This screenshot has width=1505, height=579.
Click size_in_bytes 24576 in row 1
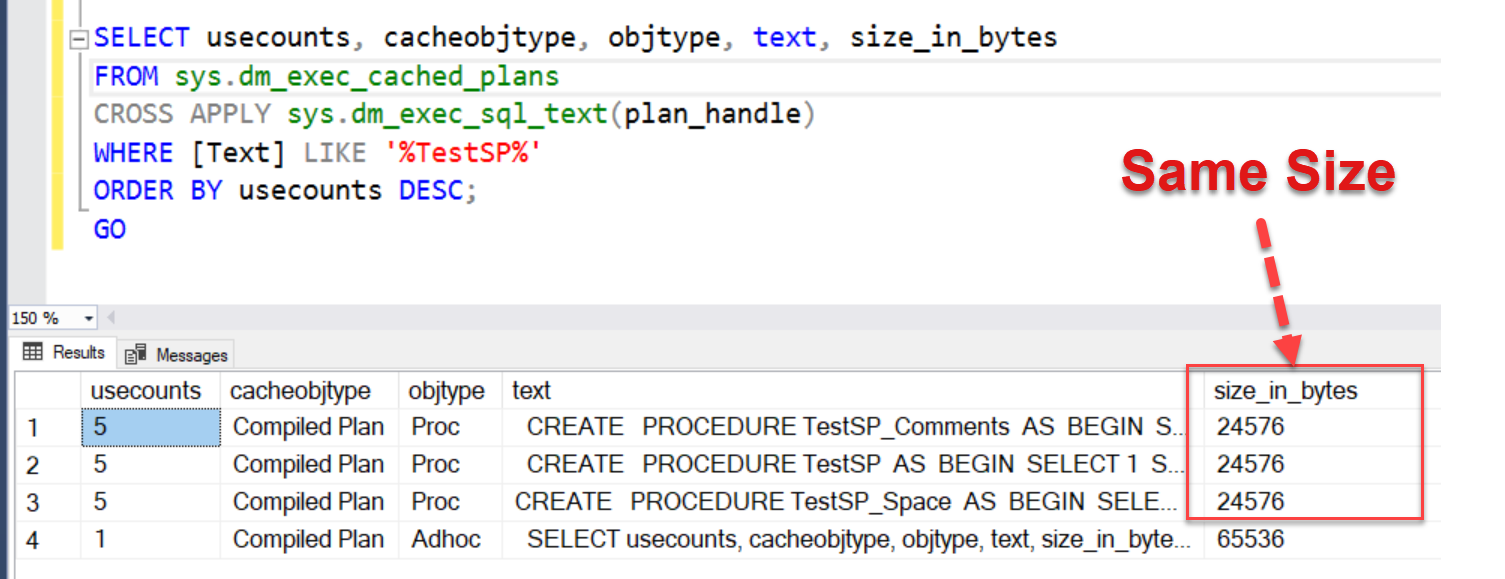tap(1322, 427)
